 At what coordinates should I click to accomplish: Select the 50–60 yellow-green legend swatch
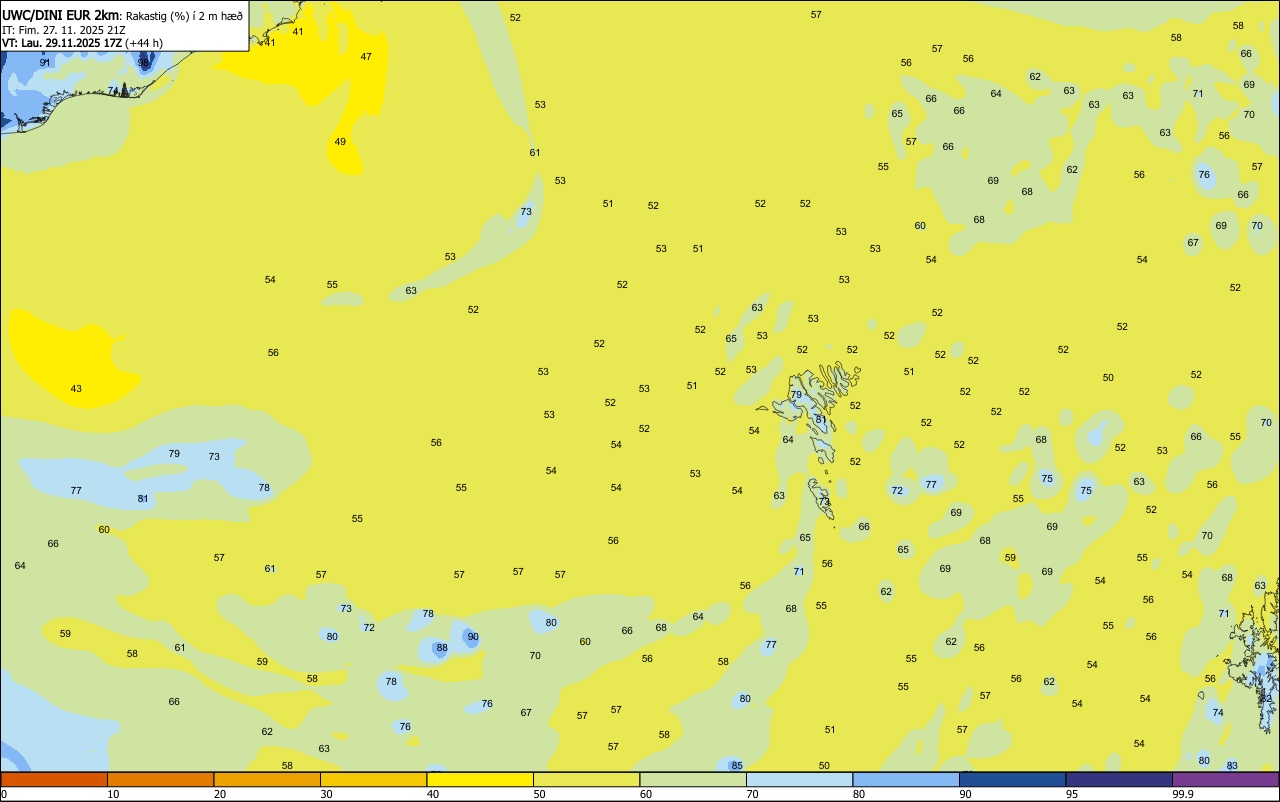586,779
